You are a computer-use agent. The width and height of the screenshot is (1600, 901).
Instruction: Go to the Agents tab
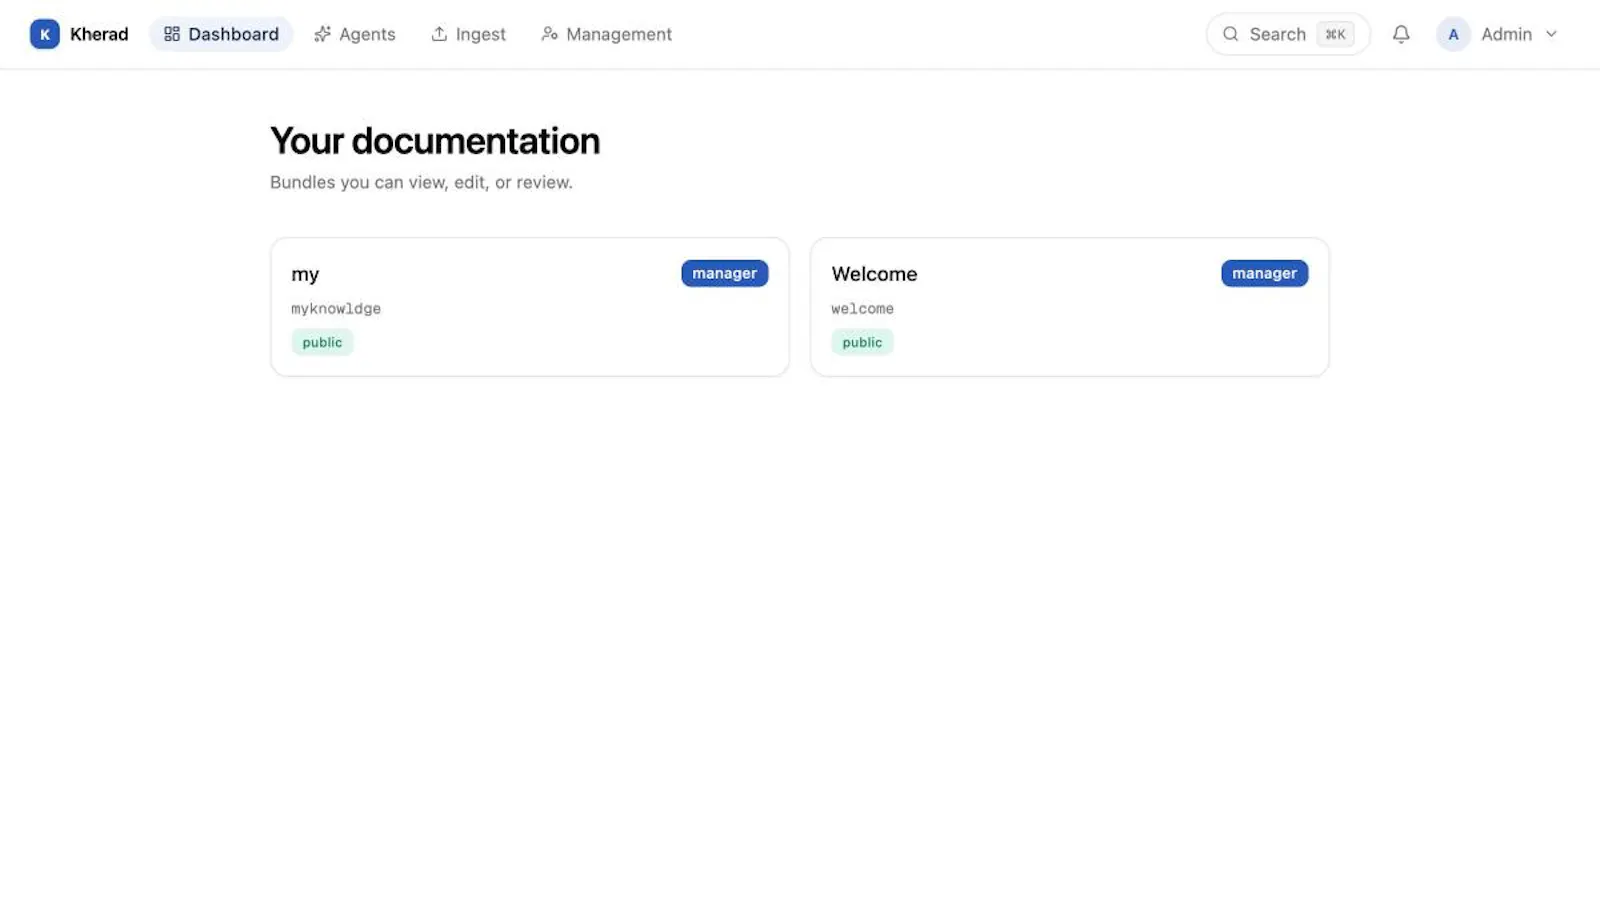pyautogui.click(x=355, y=34)
